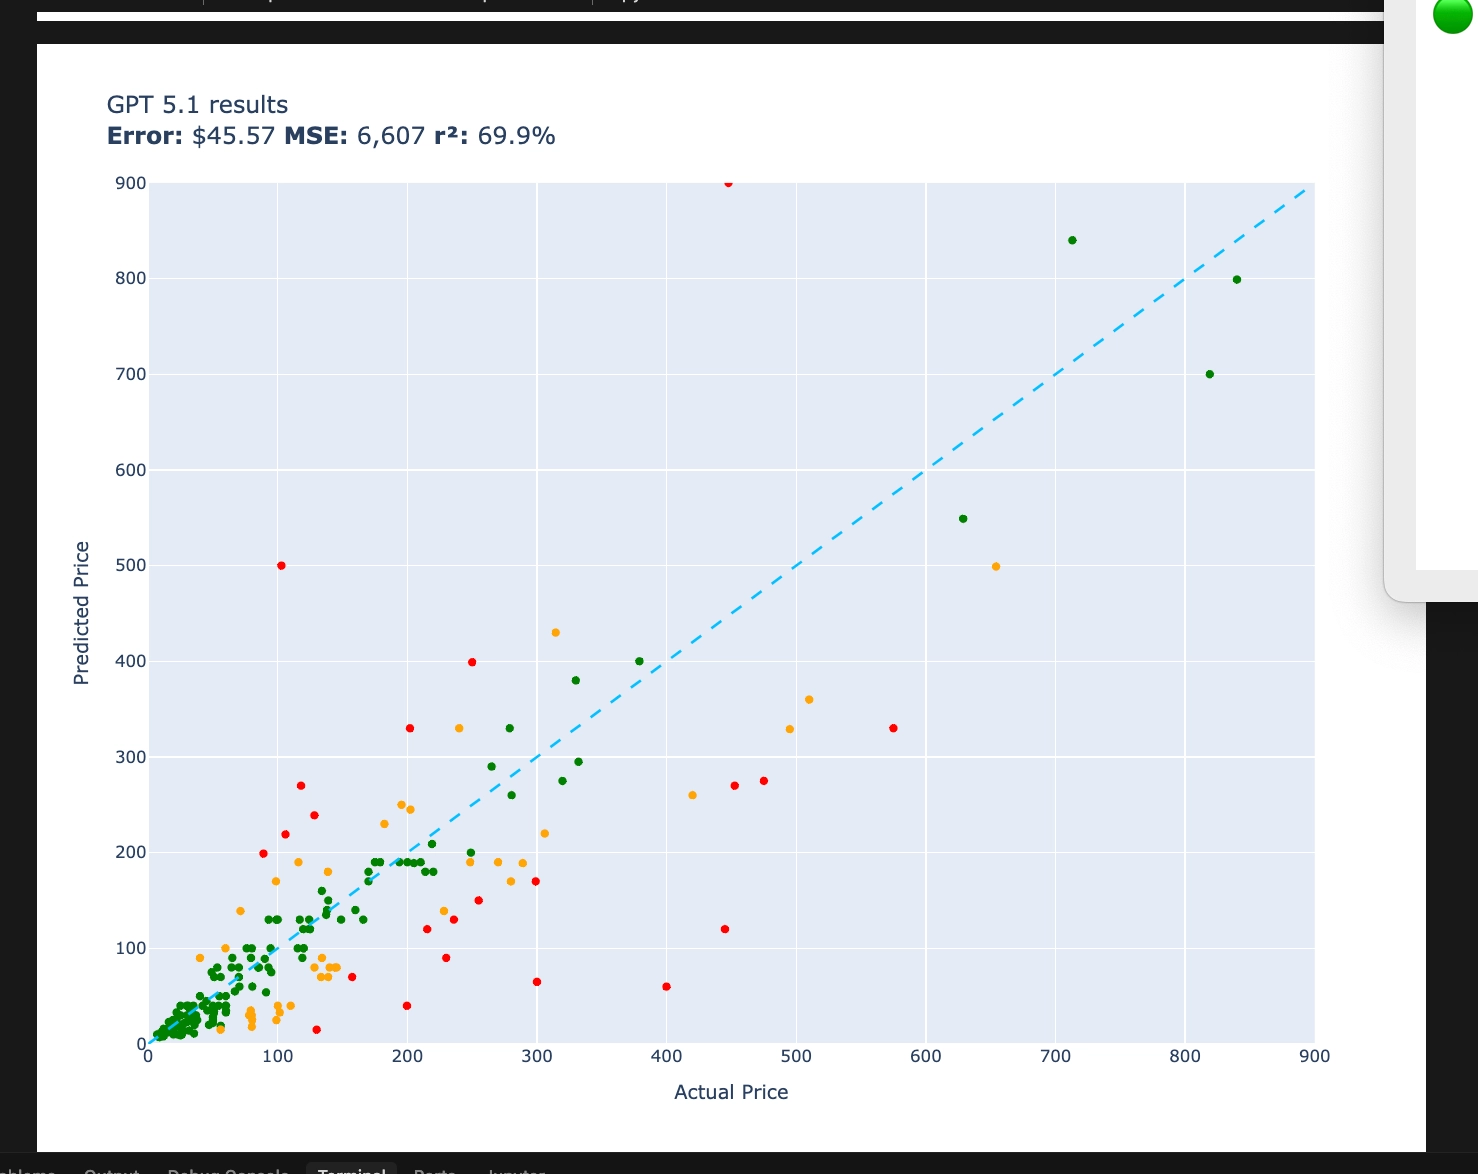Click the 'Predicted Price' y-axis label

pyautogui.click(x=82, y=613)
